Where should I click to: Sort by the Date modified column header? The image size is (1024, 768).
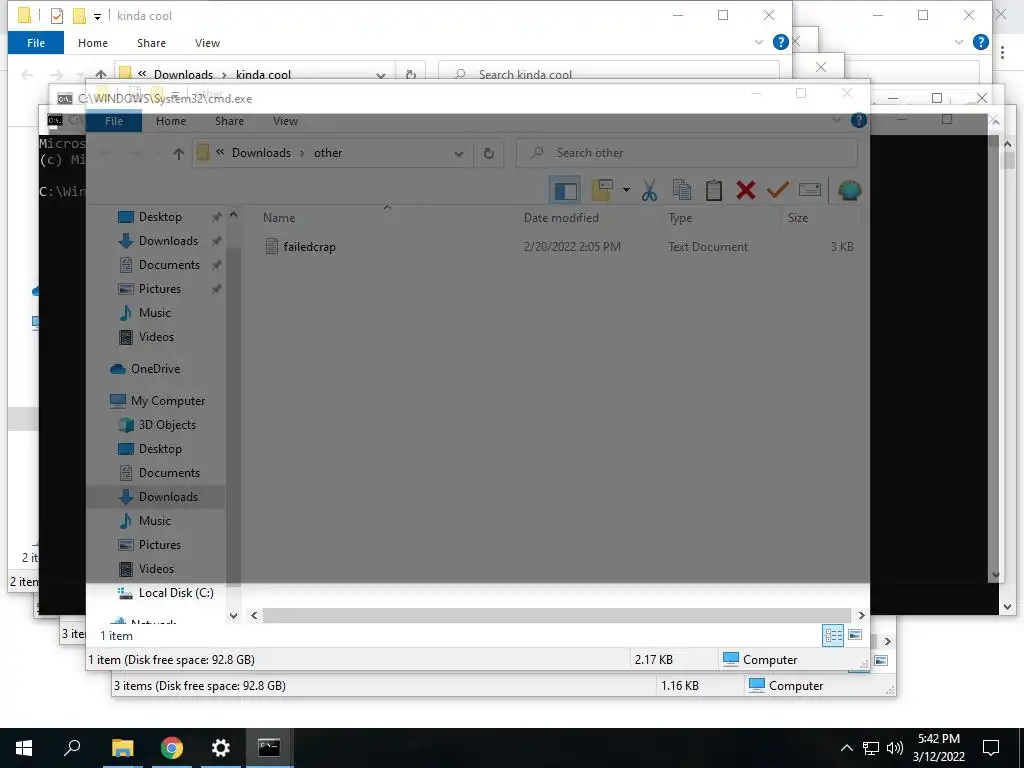point(561,218)
